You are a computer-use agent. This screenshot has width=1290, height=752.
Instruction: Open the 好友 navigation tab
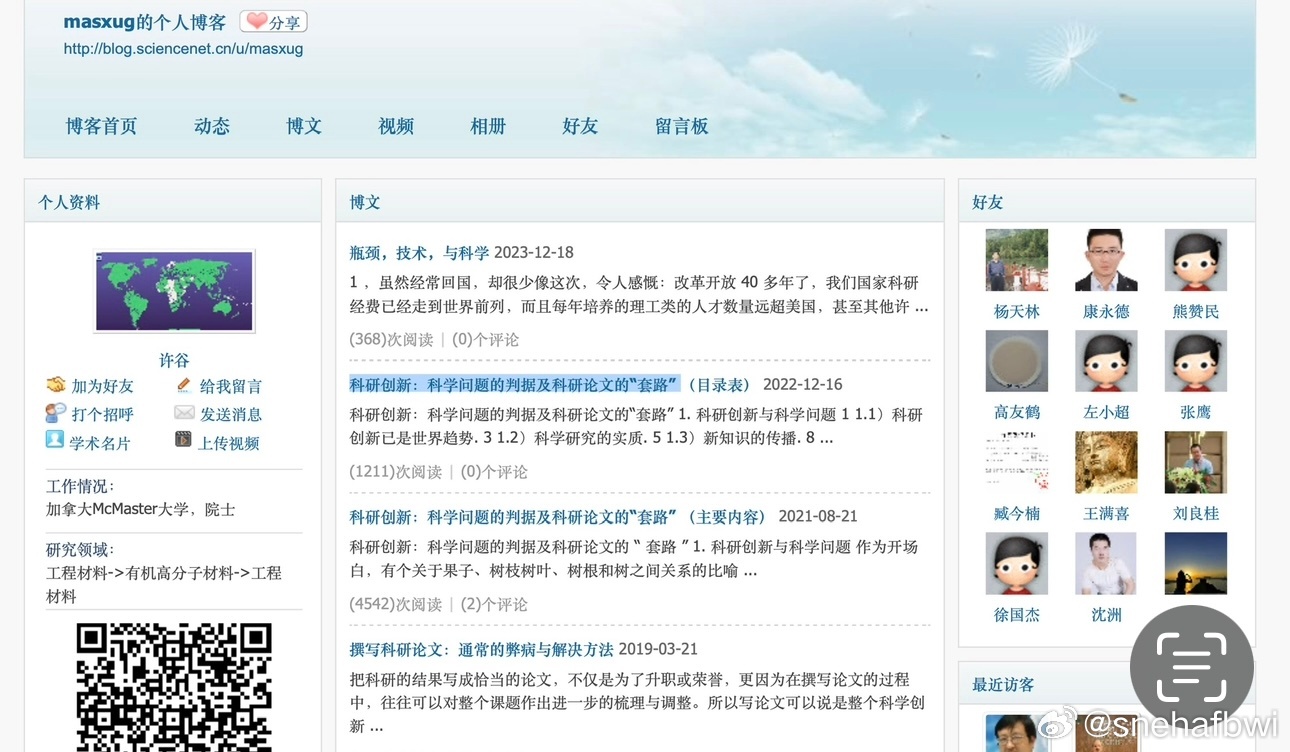(x=580, y=126)
